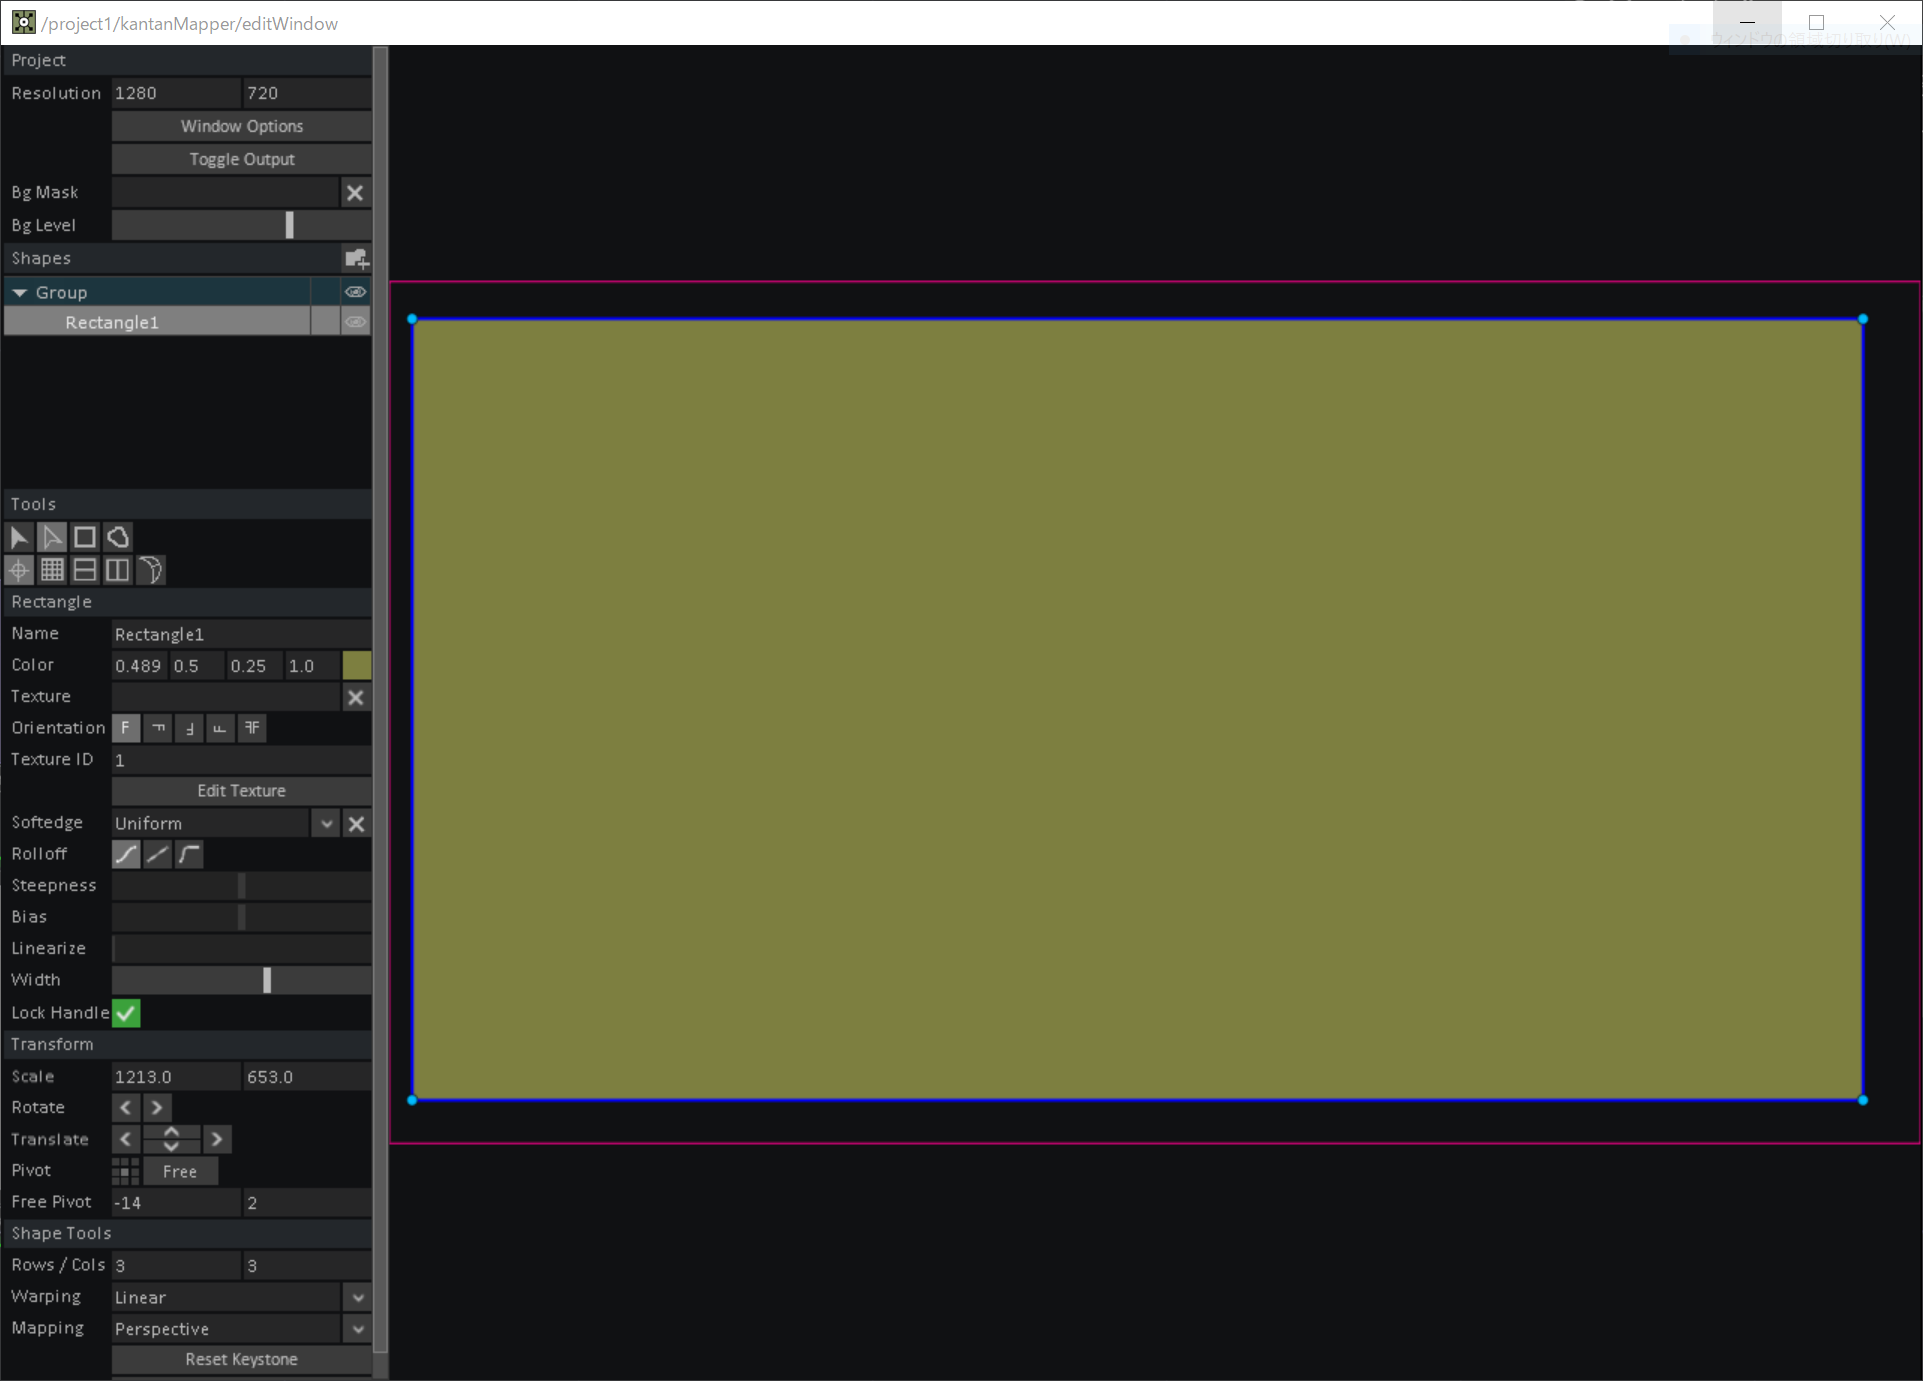1923x1381 pixels.
Task: Toggle the Group visibility eye icon
Action: (x=356, y=291)
